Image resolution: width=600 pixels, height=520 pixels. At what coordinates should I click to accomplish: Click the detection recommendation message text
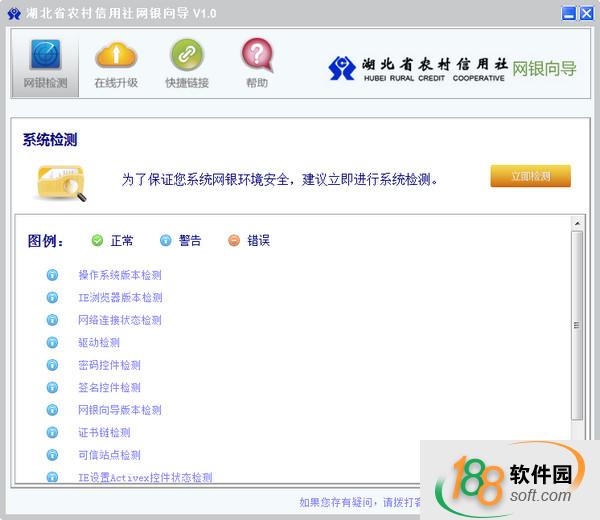point(280,179)
